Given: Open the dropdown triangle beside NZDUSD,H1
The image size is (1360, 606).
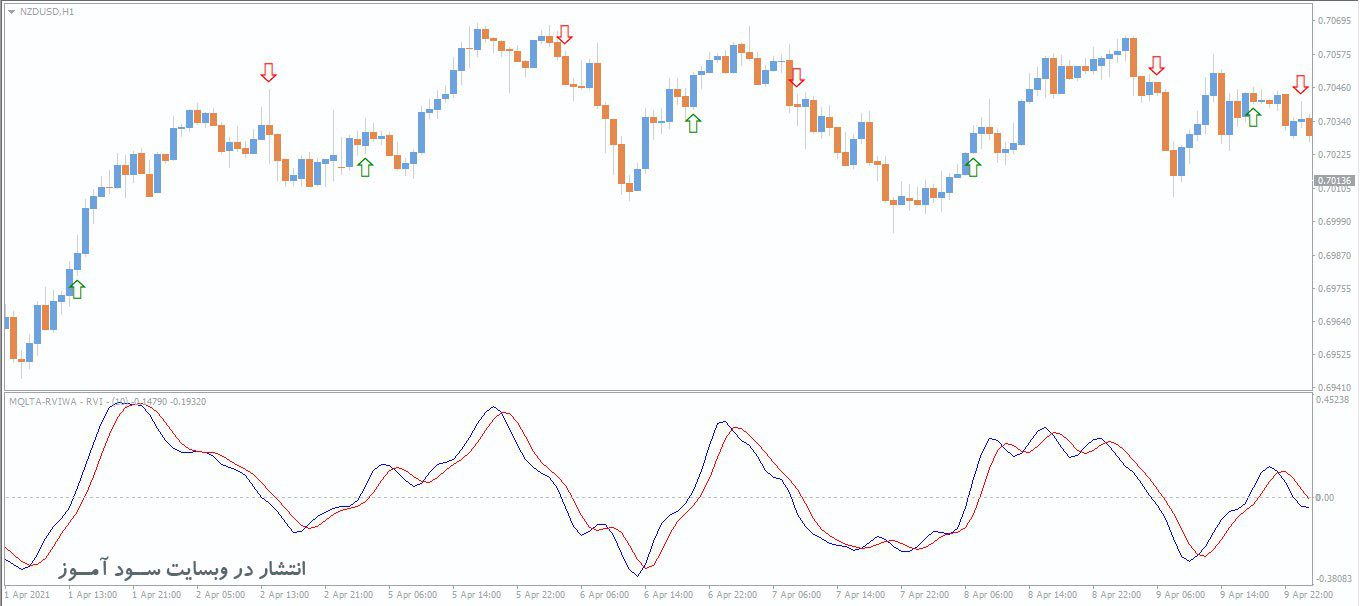Looking at the screenshot, I should pyautogui.click(x=11, y=11).
